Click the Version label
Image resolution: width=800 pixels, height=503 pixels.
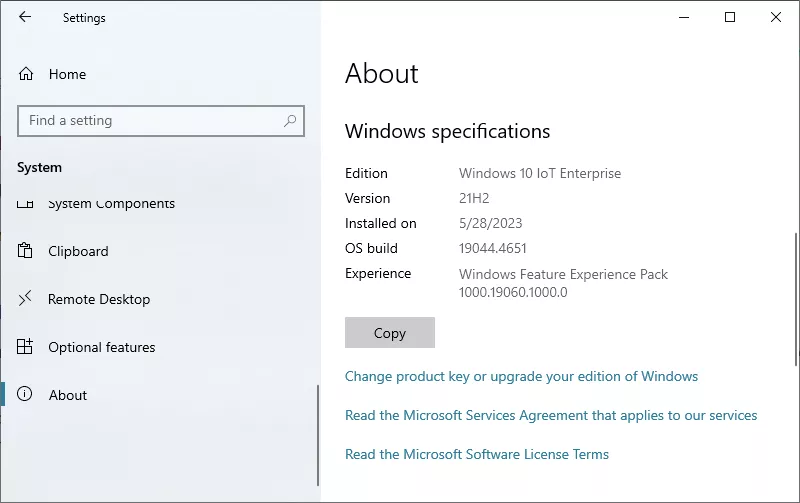[x=367, y=198]
